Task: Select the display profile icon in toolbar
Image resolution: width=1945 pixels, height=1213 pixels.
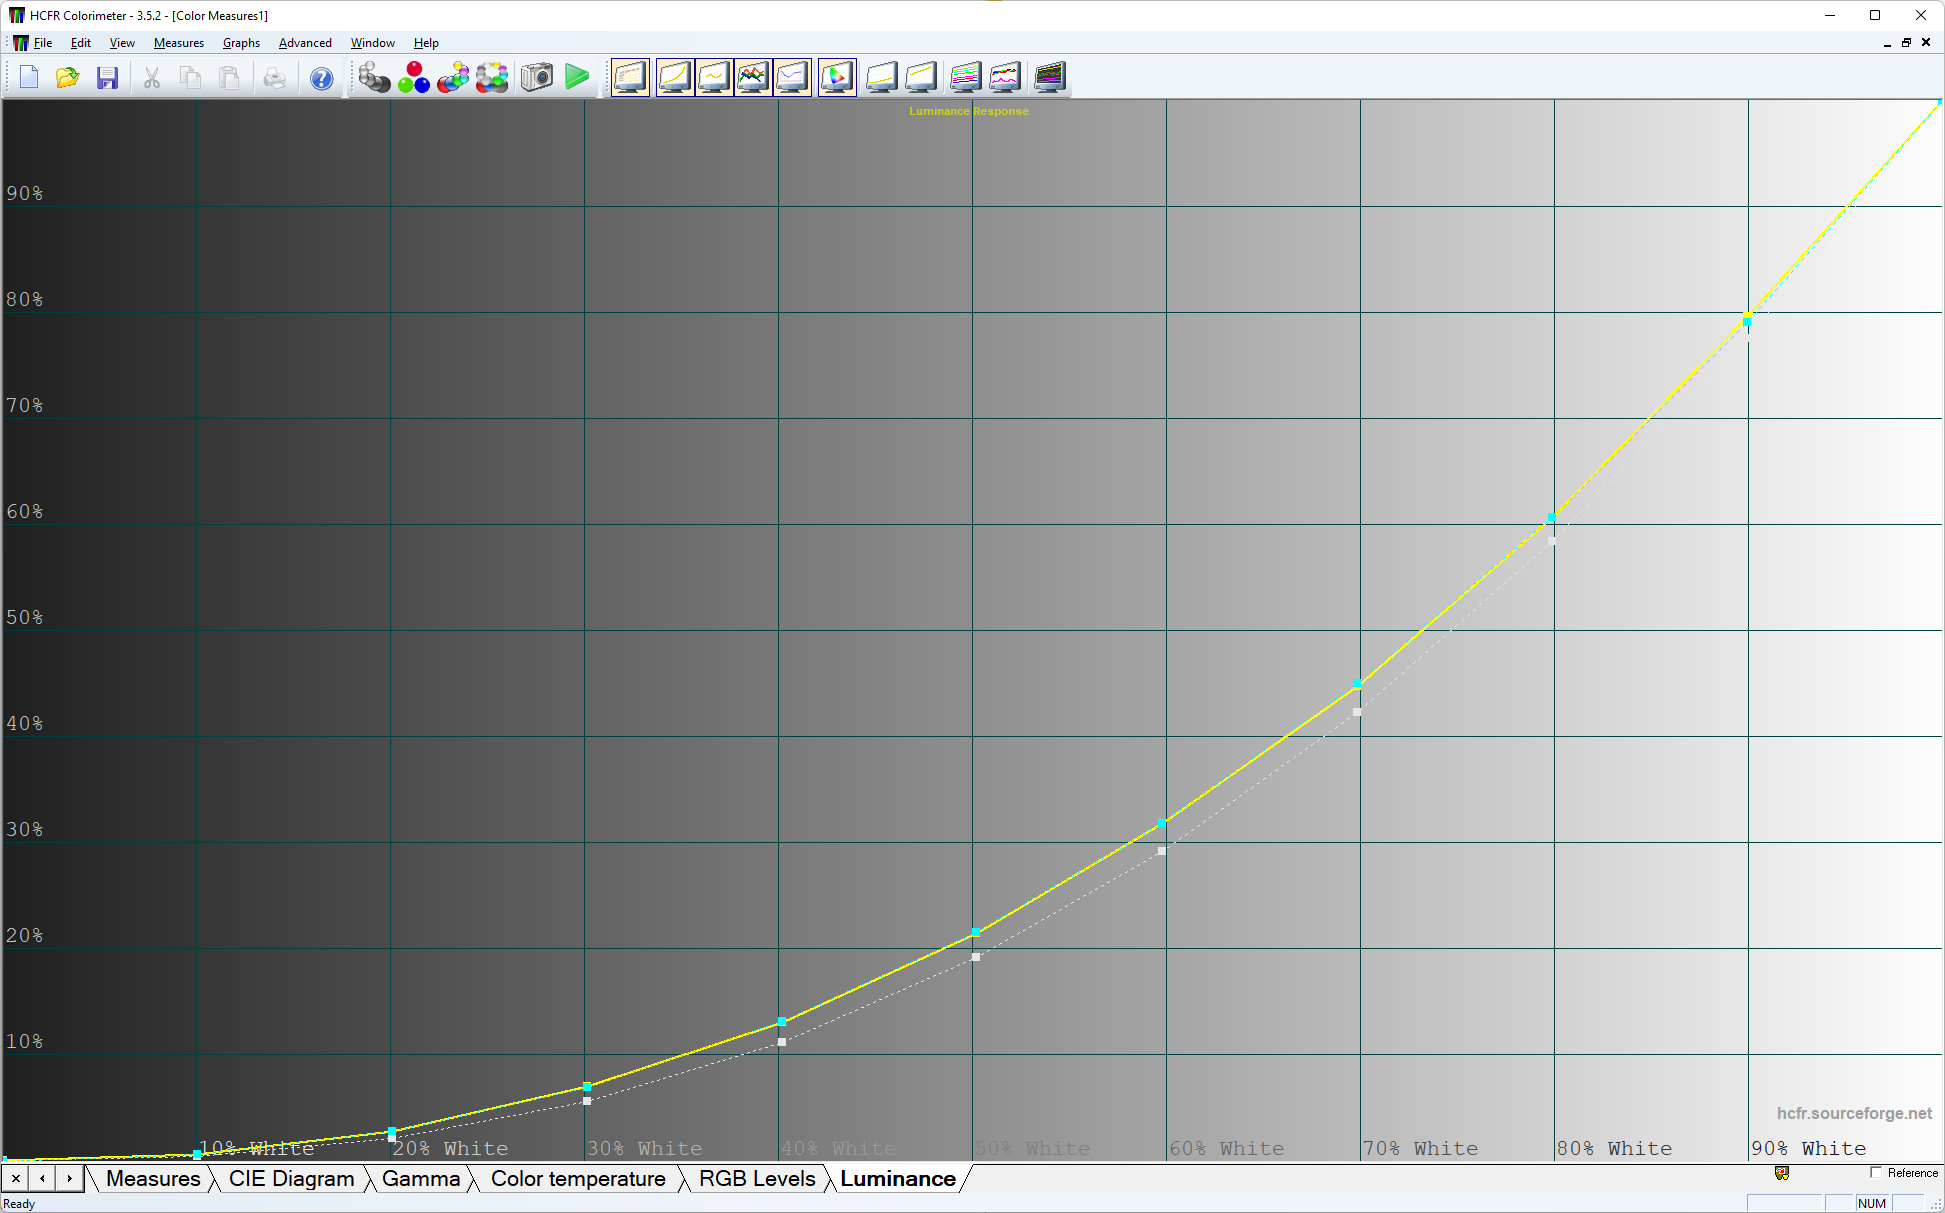Action: [836, 77]
